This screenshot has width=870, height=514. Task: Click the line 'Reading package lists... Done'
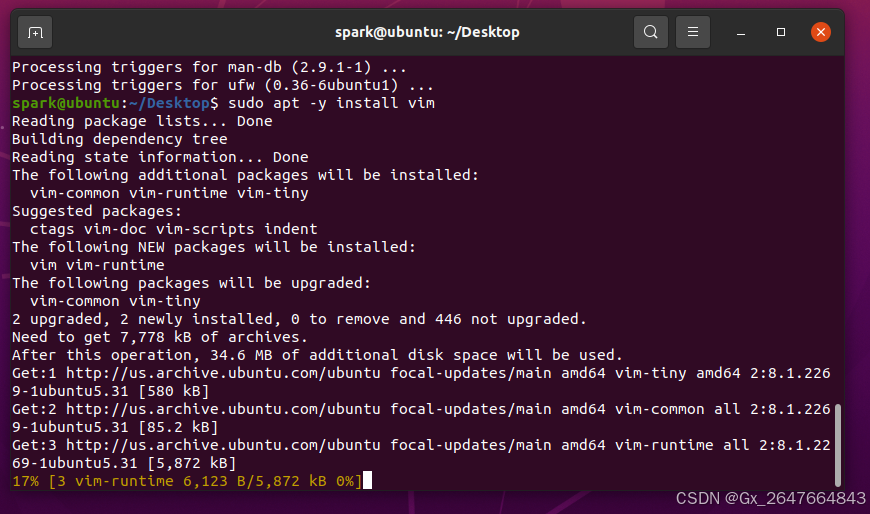coord(142,121)
